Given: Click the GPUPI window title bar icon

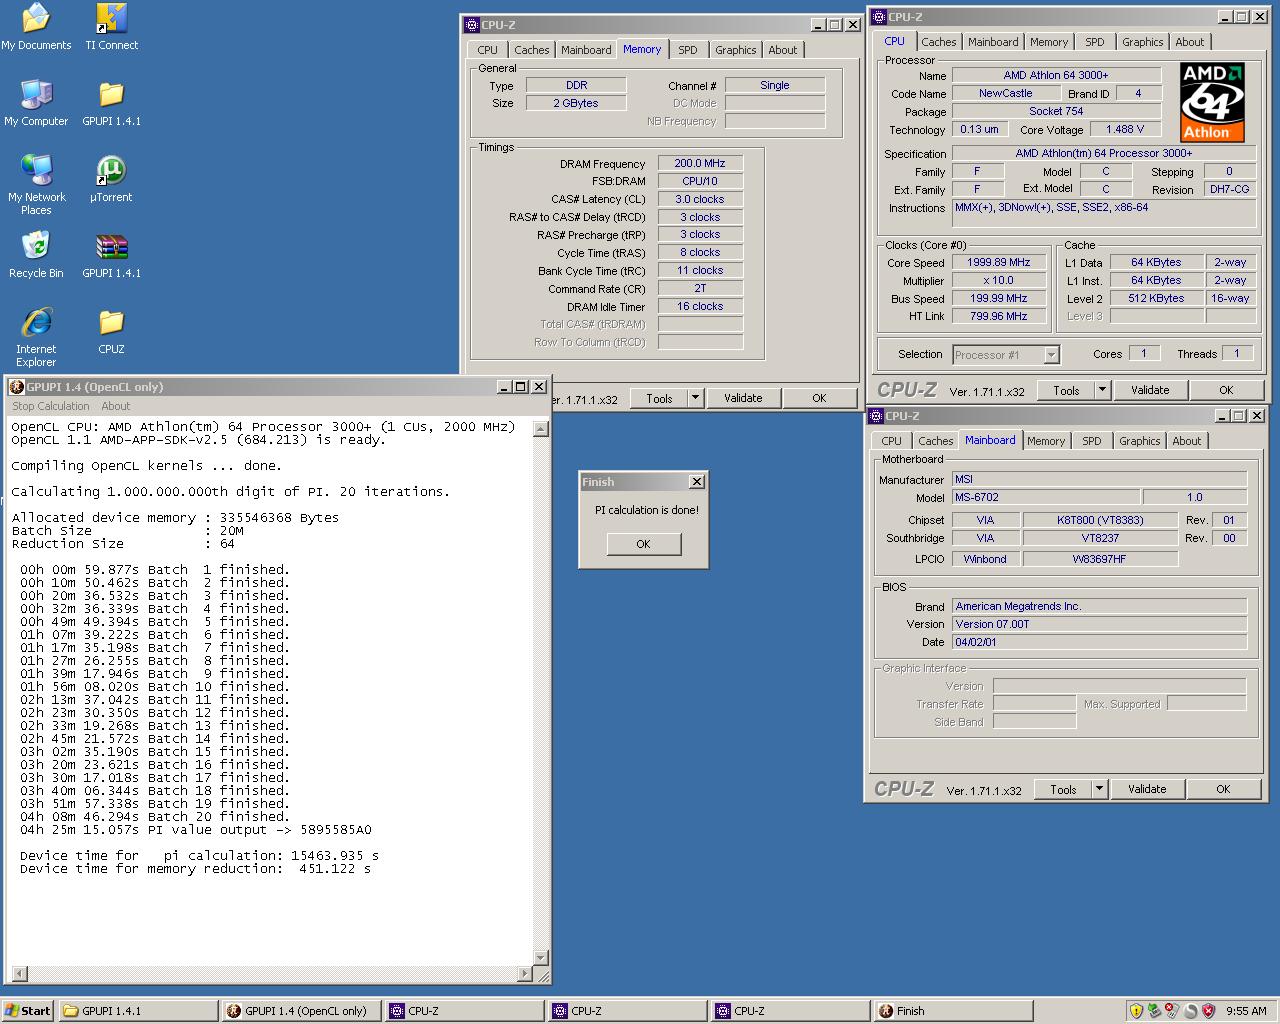Looking at the screenshot, I should pyautogui.click(x=16, y=387).
